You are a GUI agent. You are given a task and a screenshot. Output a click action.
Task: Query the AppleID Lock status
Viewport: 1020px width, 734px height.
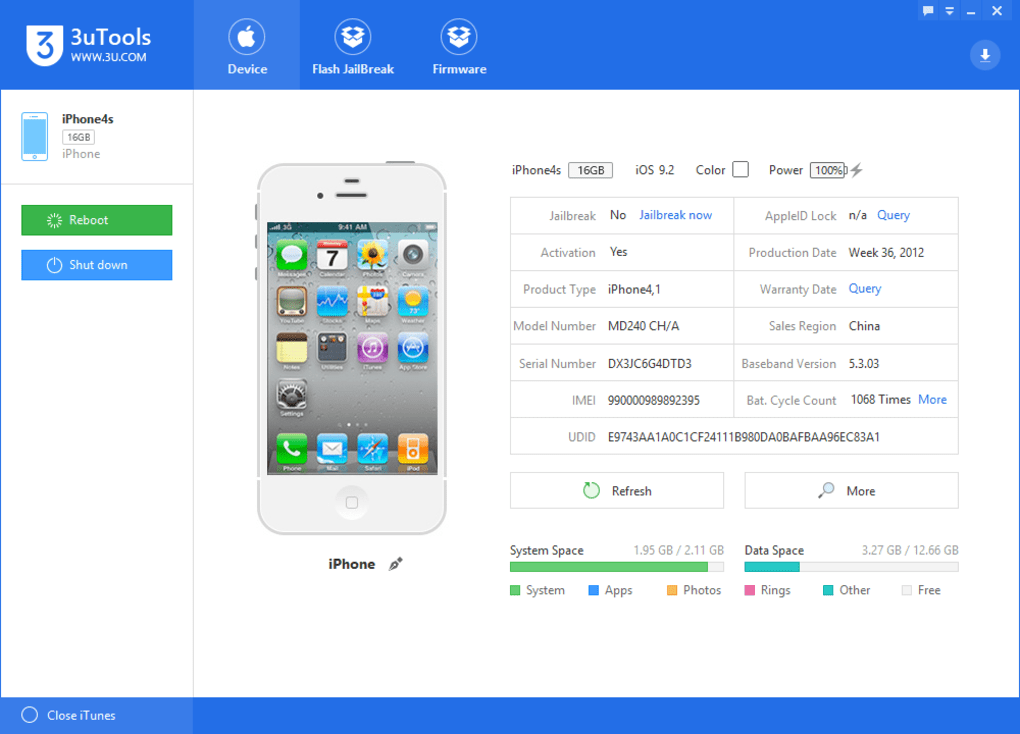tap(893, 215)
